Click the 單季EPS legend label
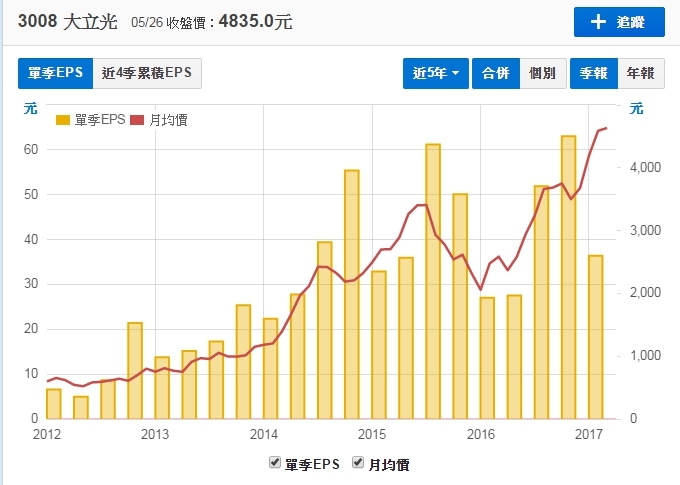The height and width of the screenshot is (485, 680). [x=100, y=120]
